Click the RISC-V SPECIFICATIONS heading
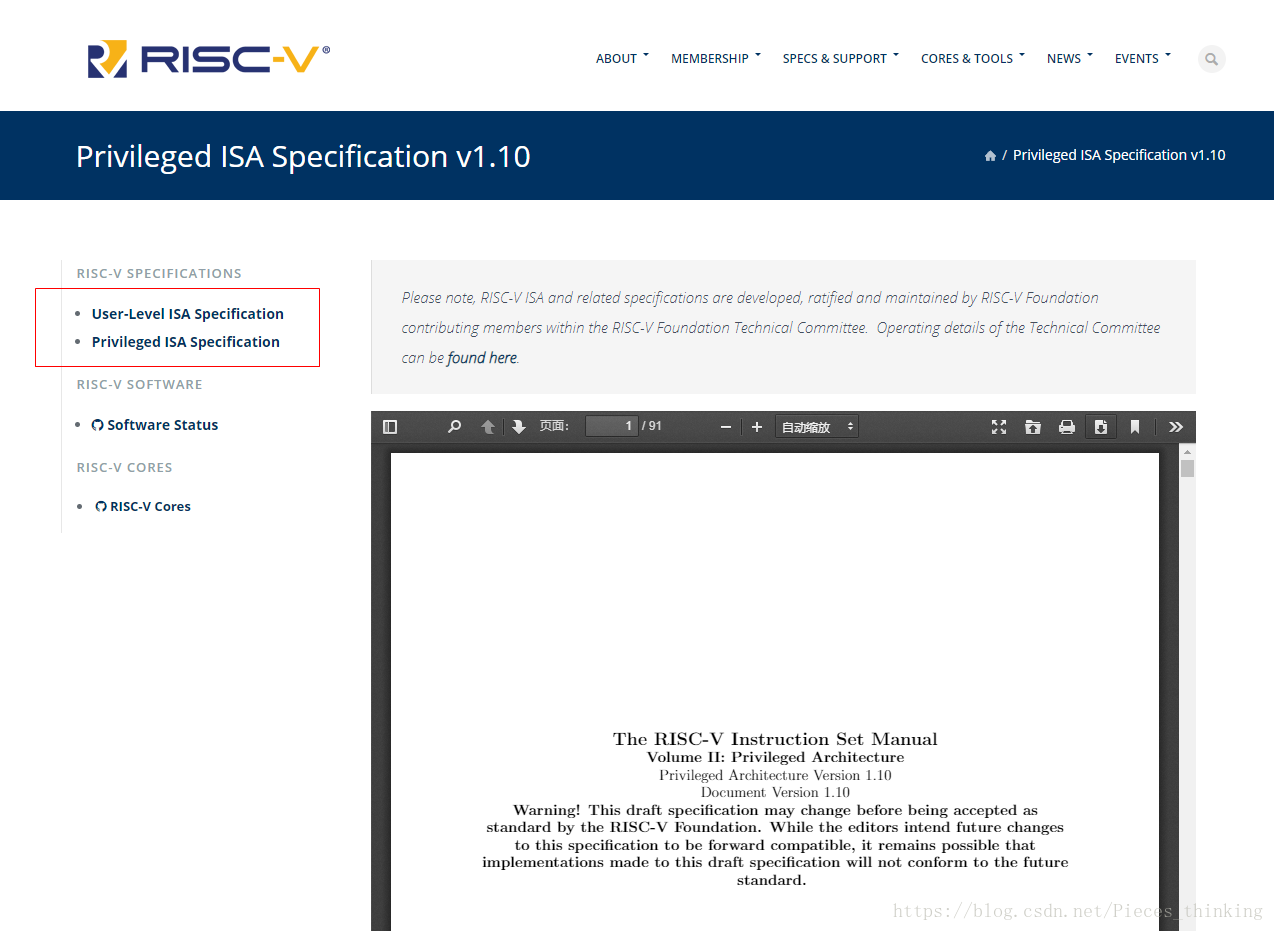1274x931 pixels. pyautogui.click(x=159, y=273)
